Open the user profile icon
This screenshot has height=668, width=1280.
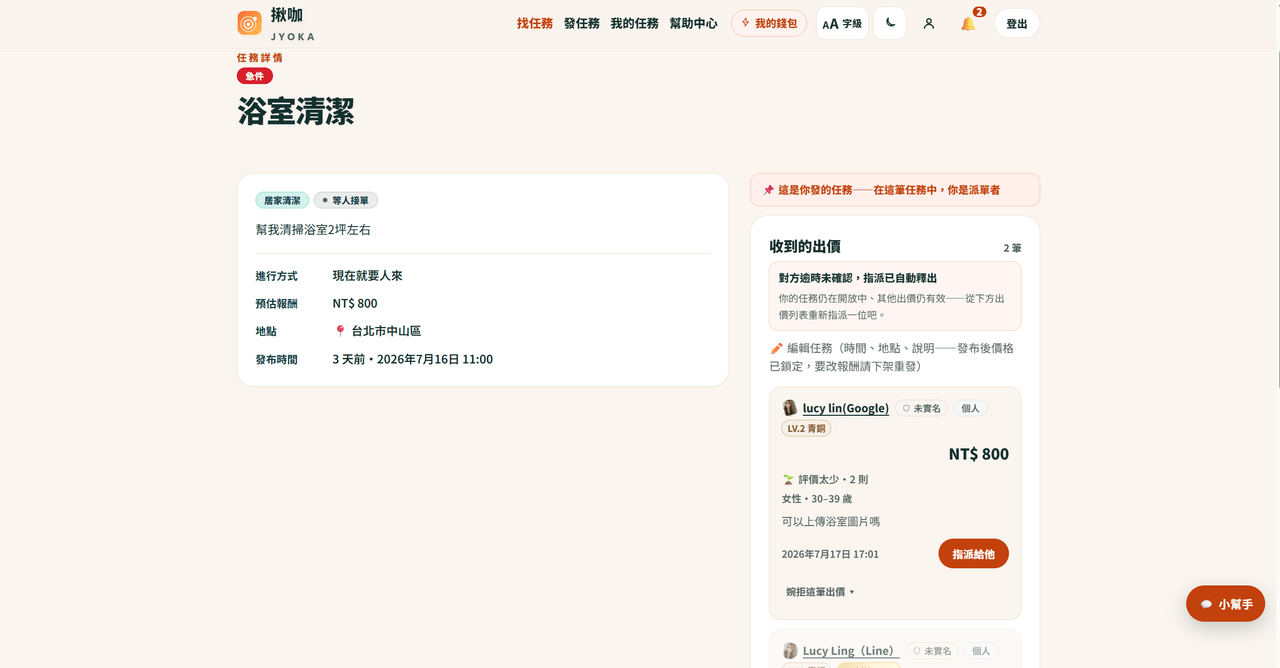(929, 23)
